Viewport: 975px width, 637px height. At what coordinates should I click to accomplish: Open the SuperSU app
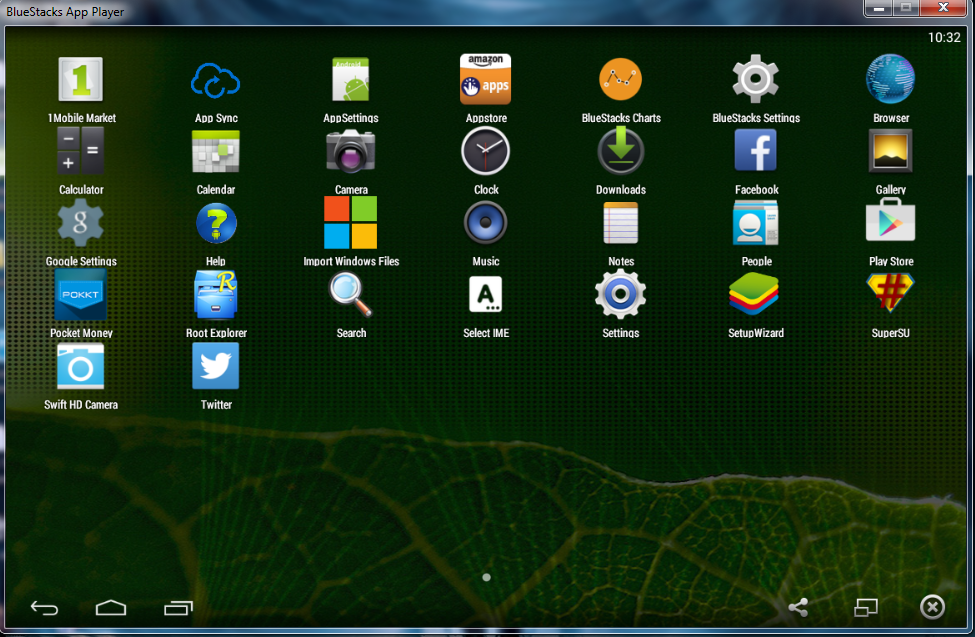pyautogui.click(x=890, y=292)
